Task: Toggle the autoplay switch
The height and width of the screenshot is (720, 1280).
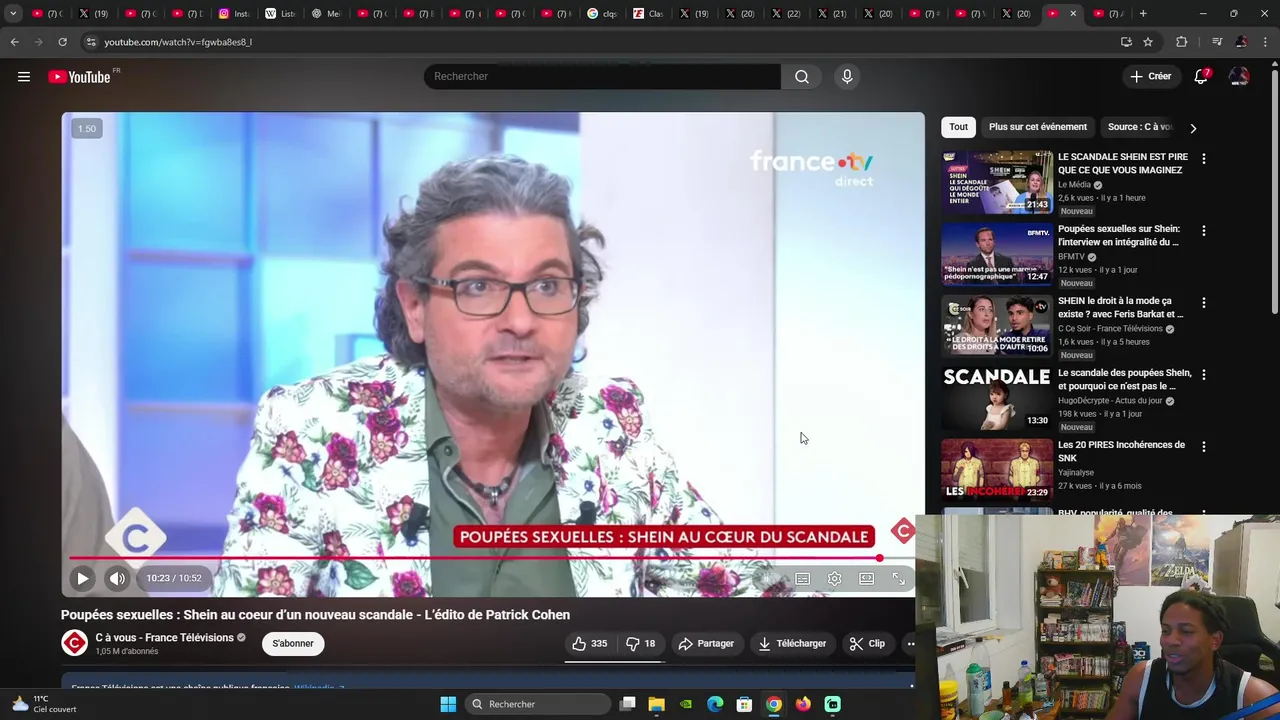Action: (768, 578)
